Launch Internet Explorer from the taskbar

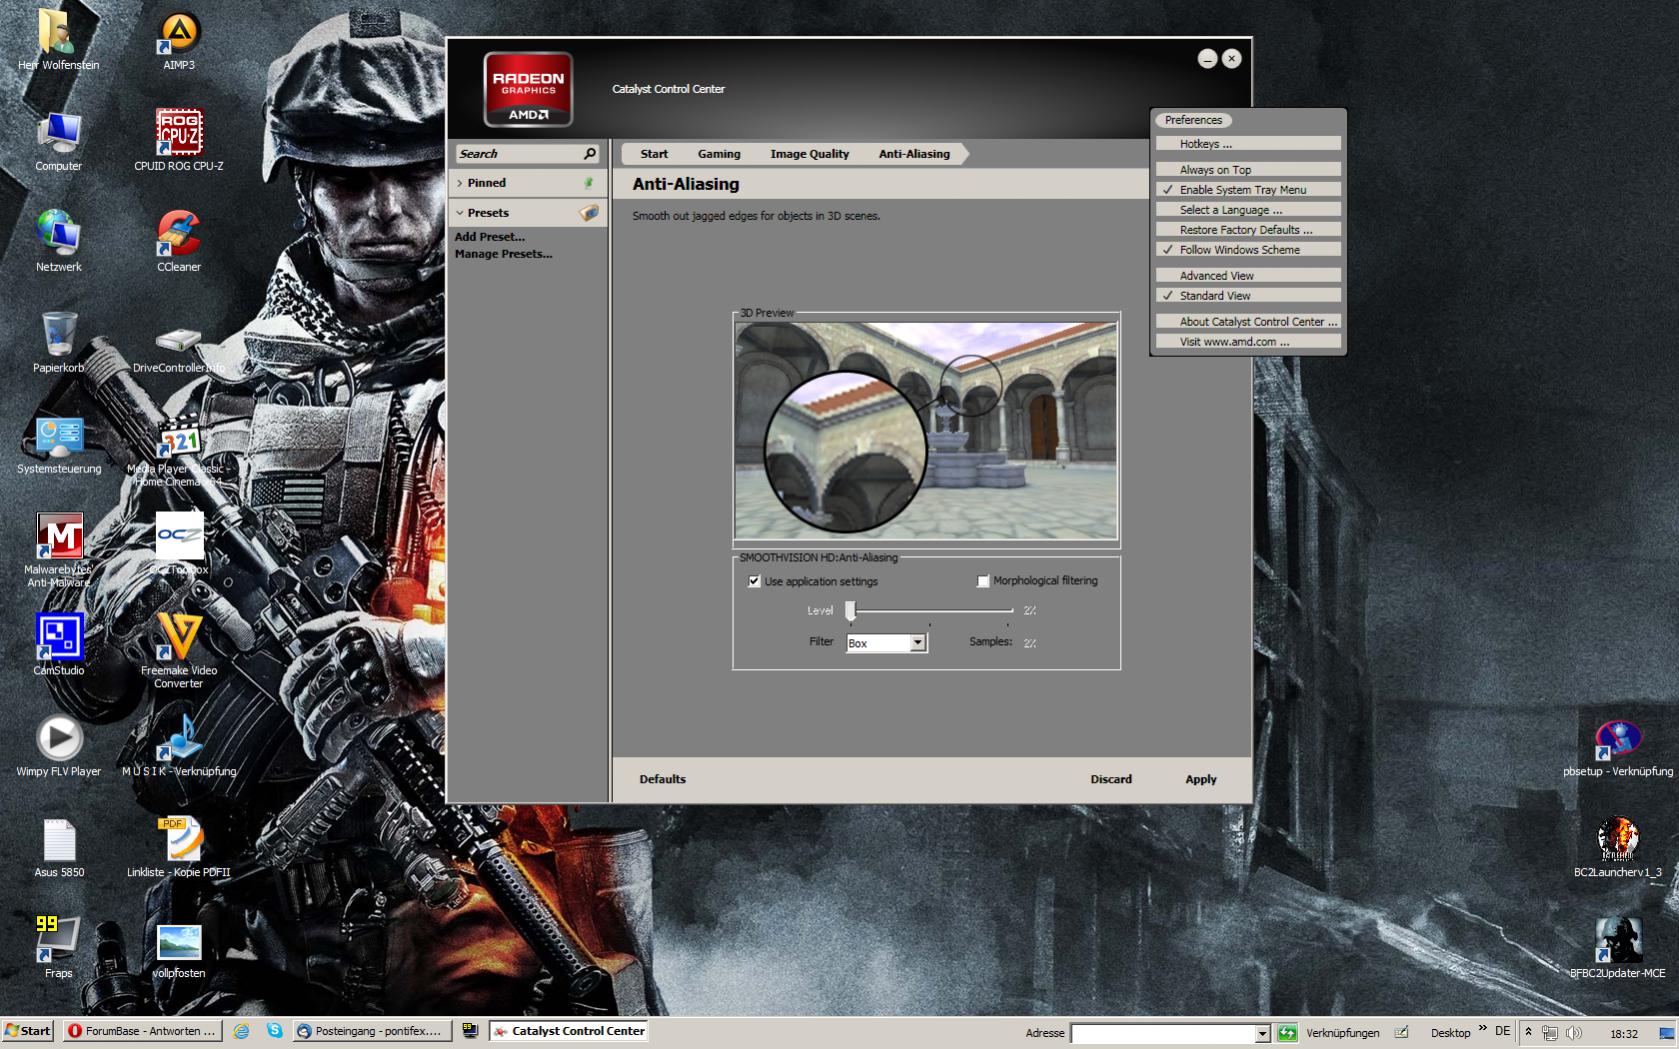[241, 1031]
